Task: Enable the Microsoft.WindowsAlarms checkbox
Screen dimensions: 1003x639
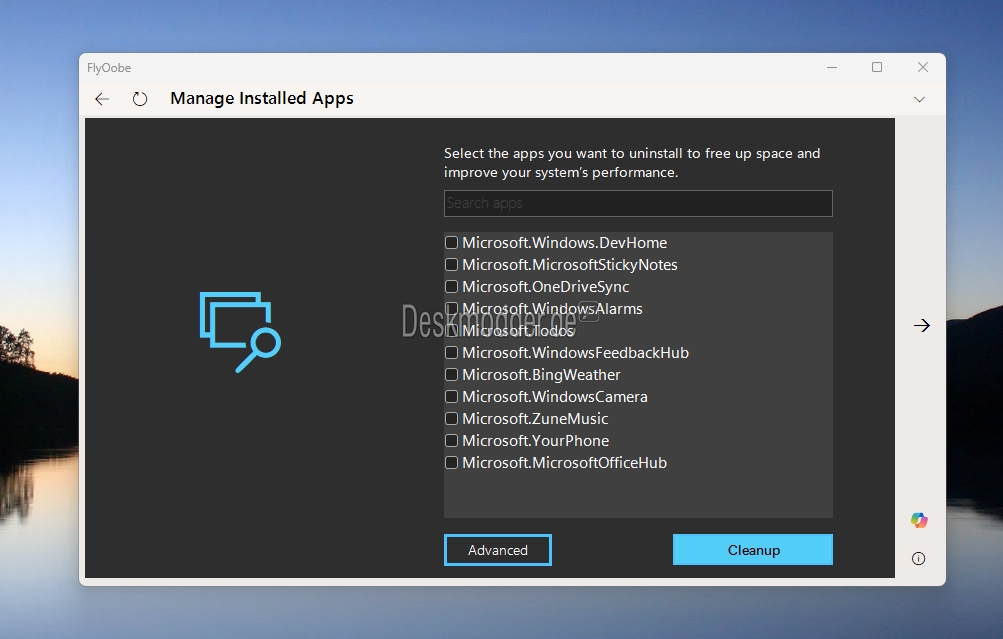Action: click(x=452, y=308)
